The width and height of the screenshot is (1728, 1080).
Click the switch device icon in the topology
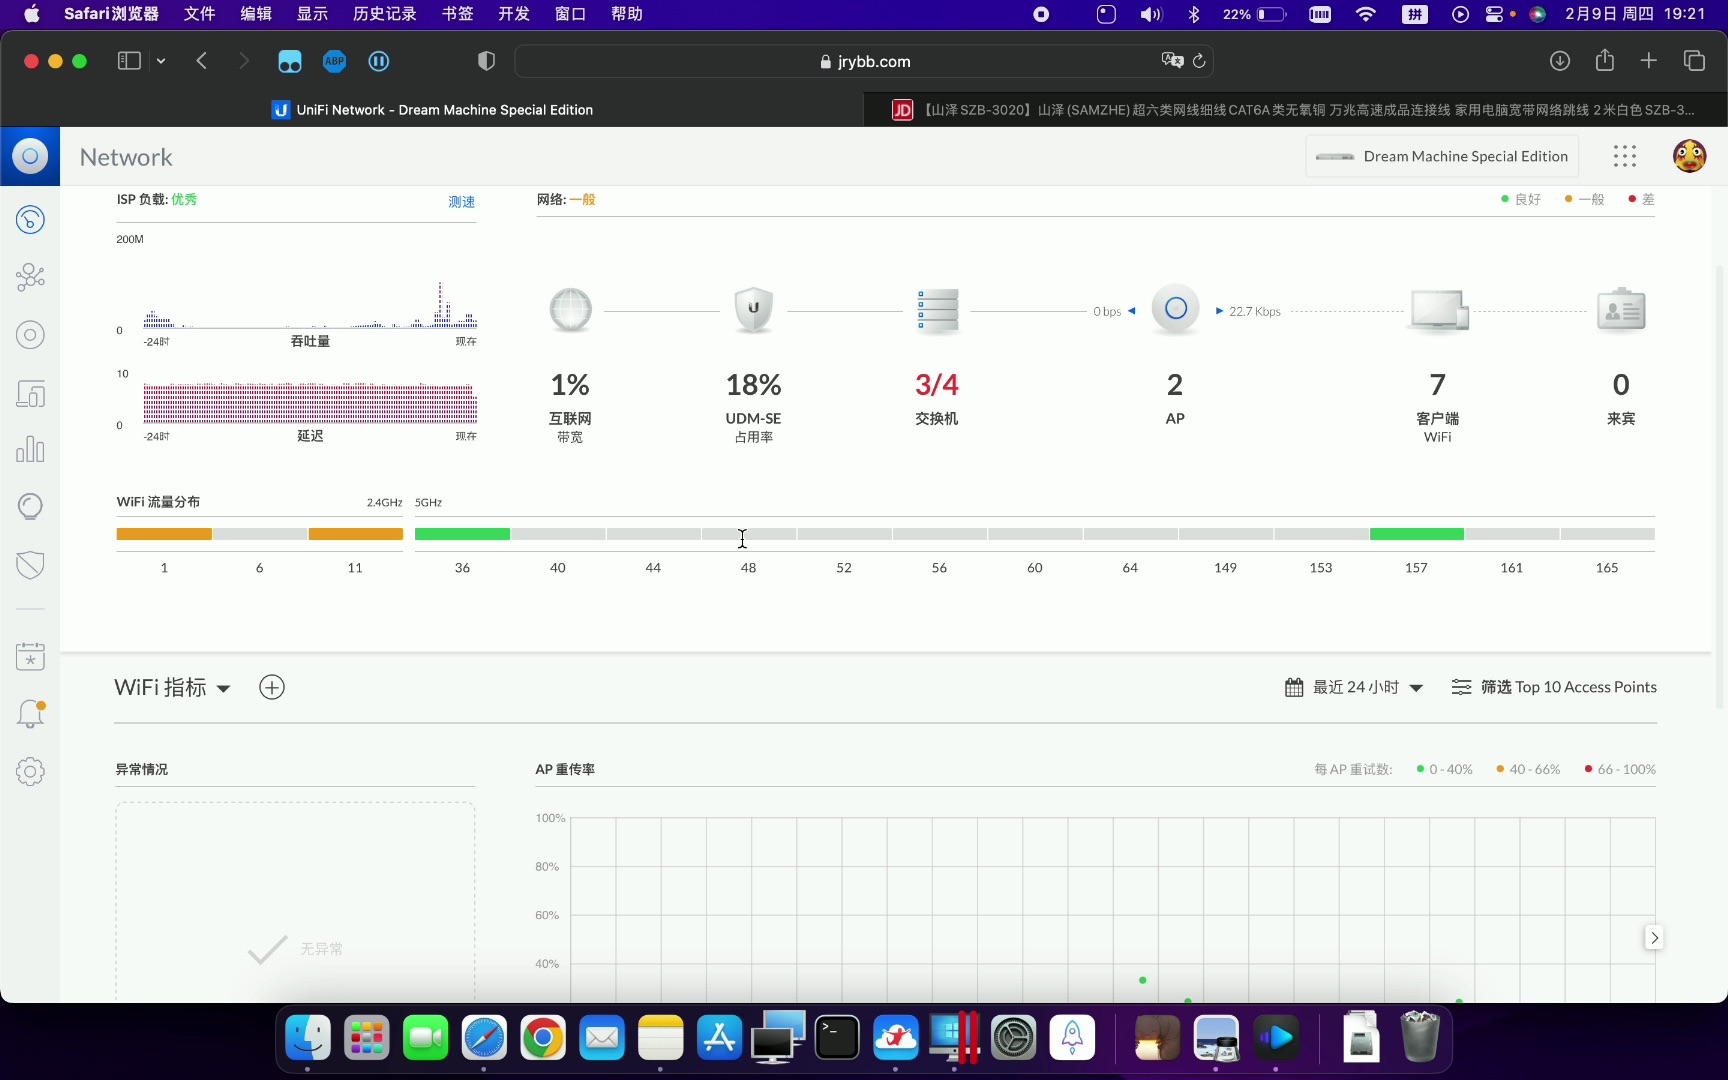click(x=937, y=310)
